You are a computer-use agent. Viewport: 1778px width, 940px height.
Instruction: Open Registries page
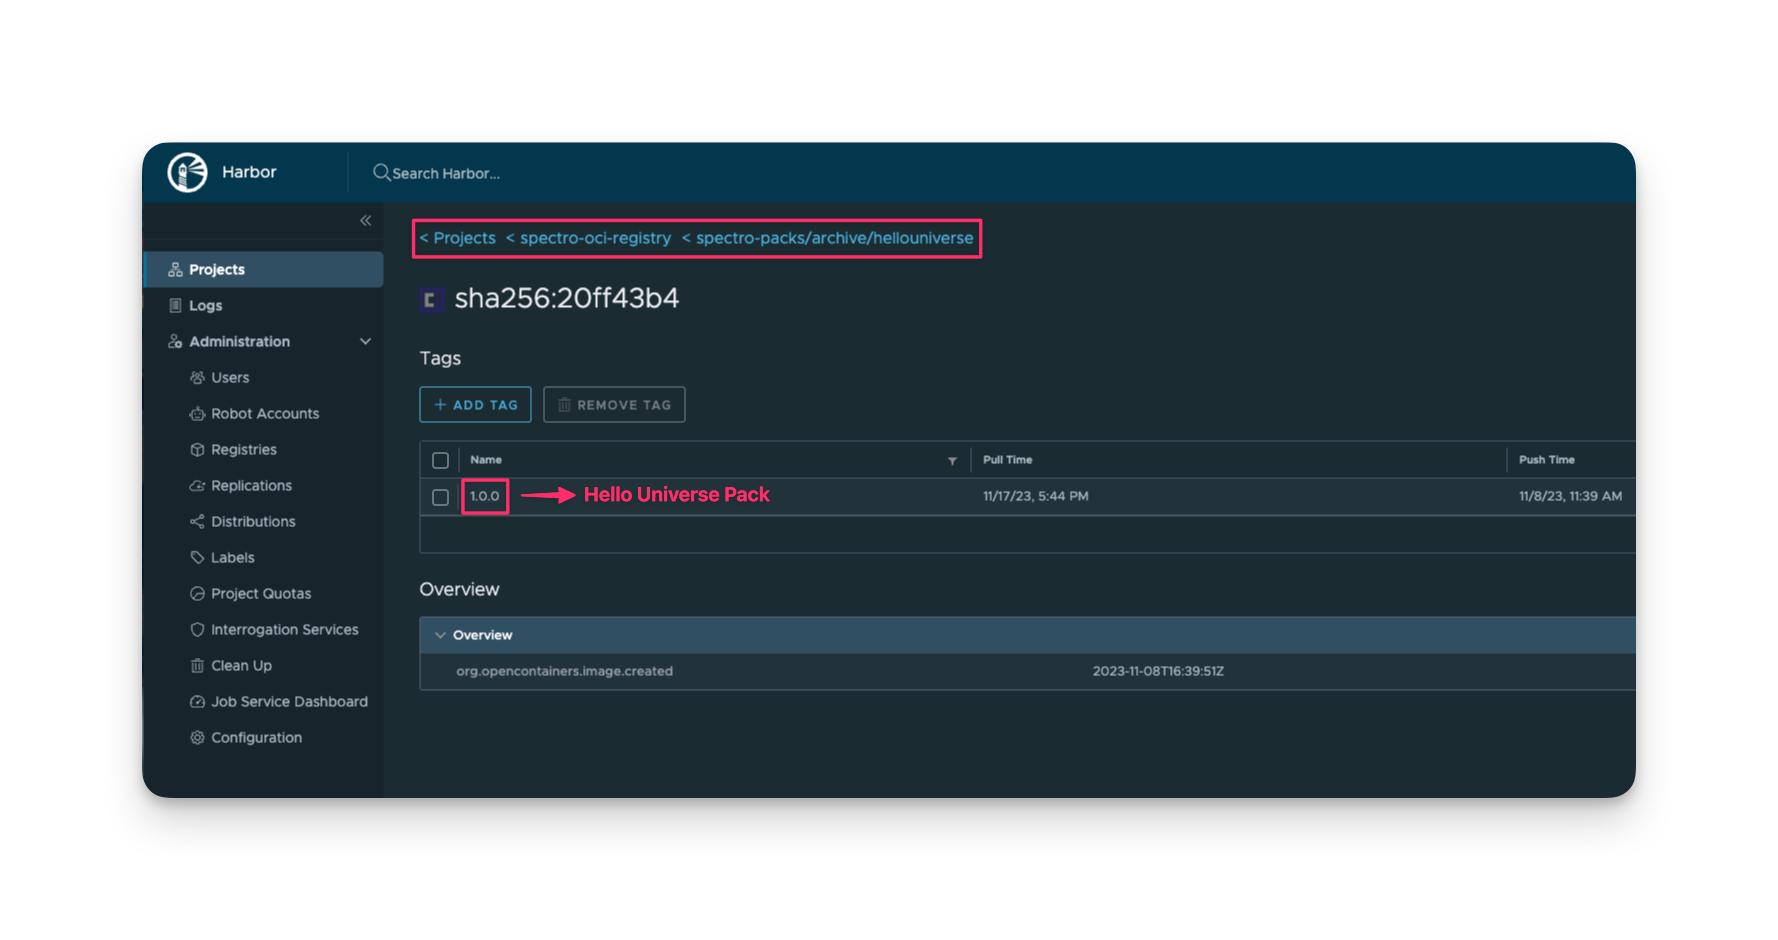point(244,450)
